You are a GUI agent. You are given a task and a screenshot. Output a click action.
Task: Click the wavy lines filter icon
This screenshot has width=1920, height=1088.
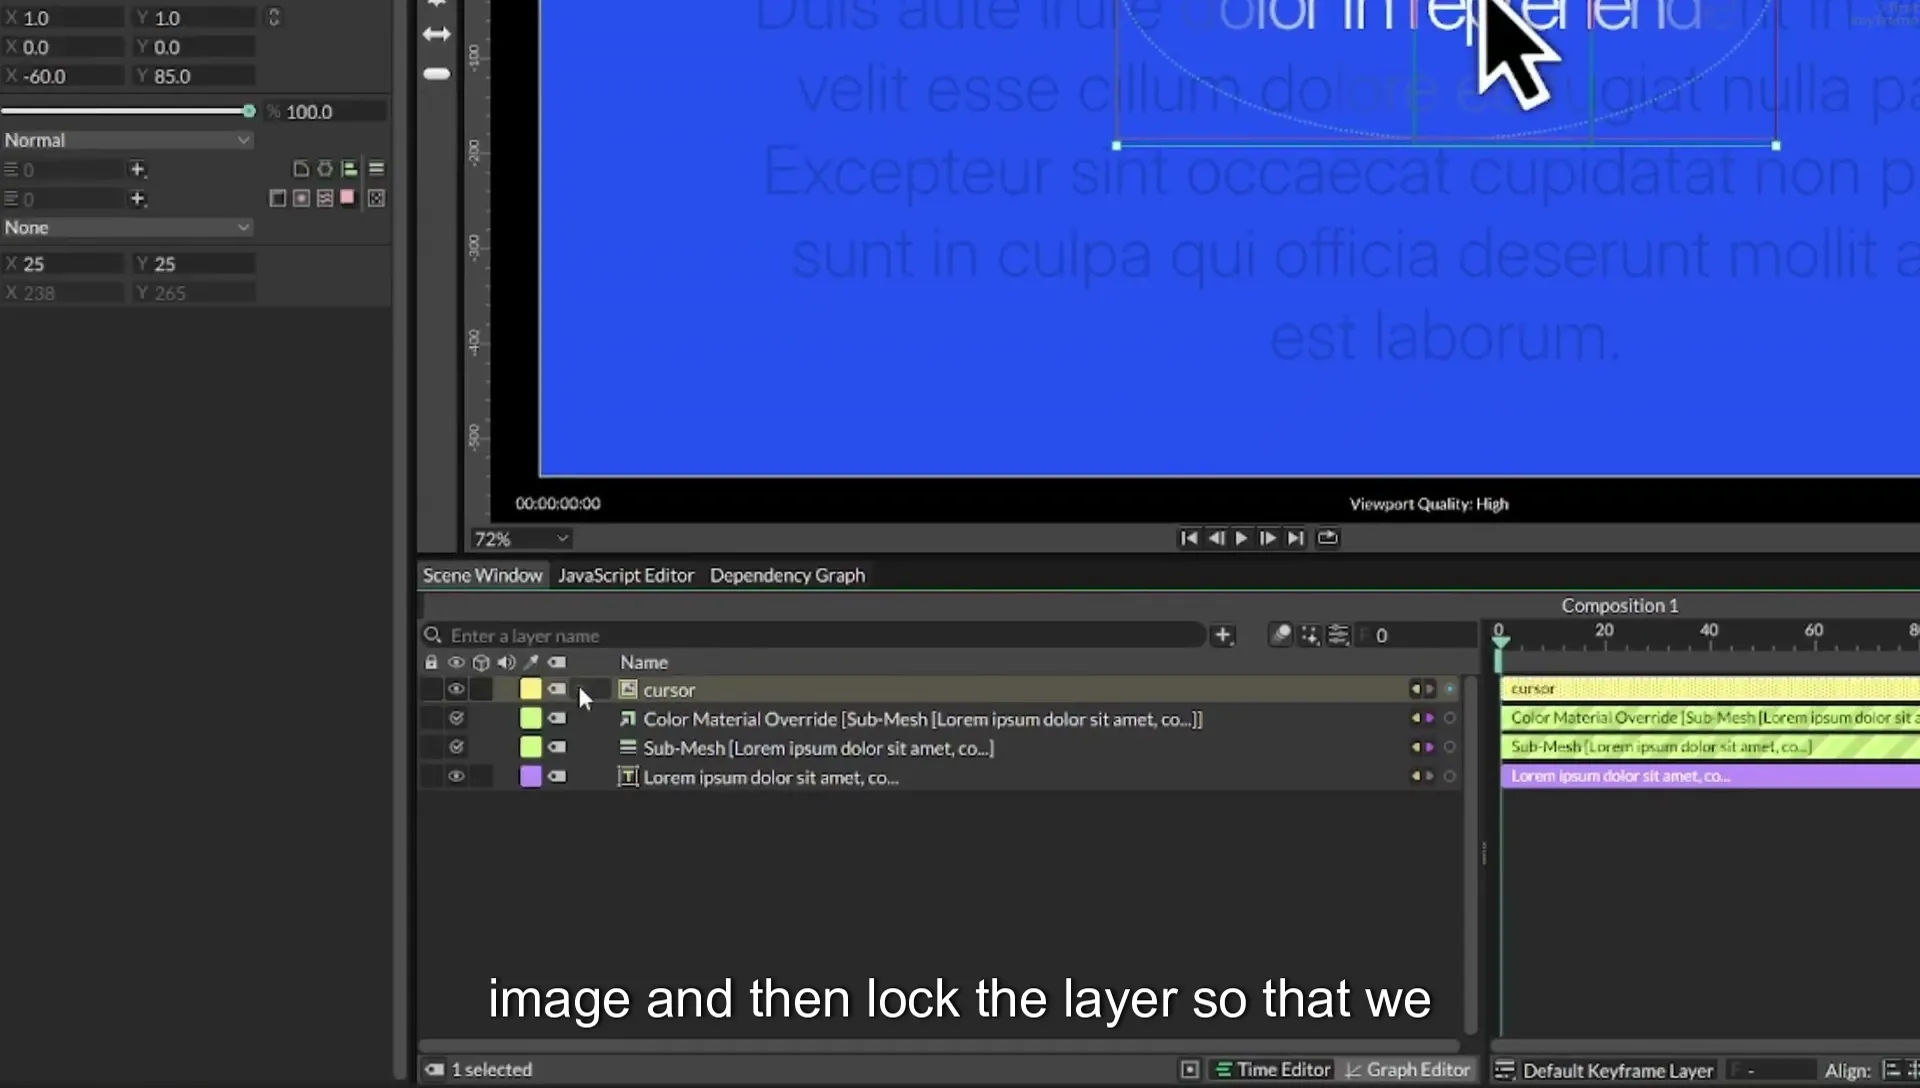(325, 198)
